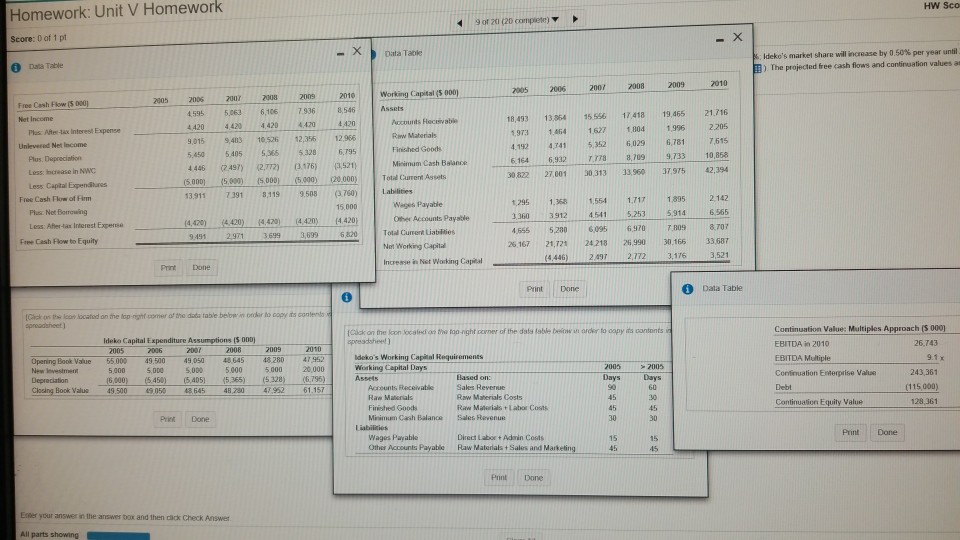The width and height of the screenshot is (960, 540).
Task: Click 'Continuation Enterprise Value' label
Action: [825, 373]
